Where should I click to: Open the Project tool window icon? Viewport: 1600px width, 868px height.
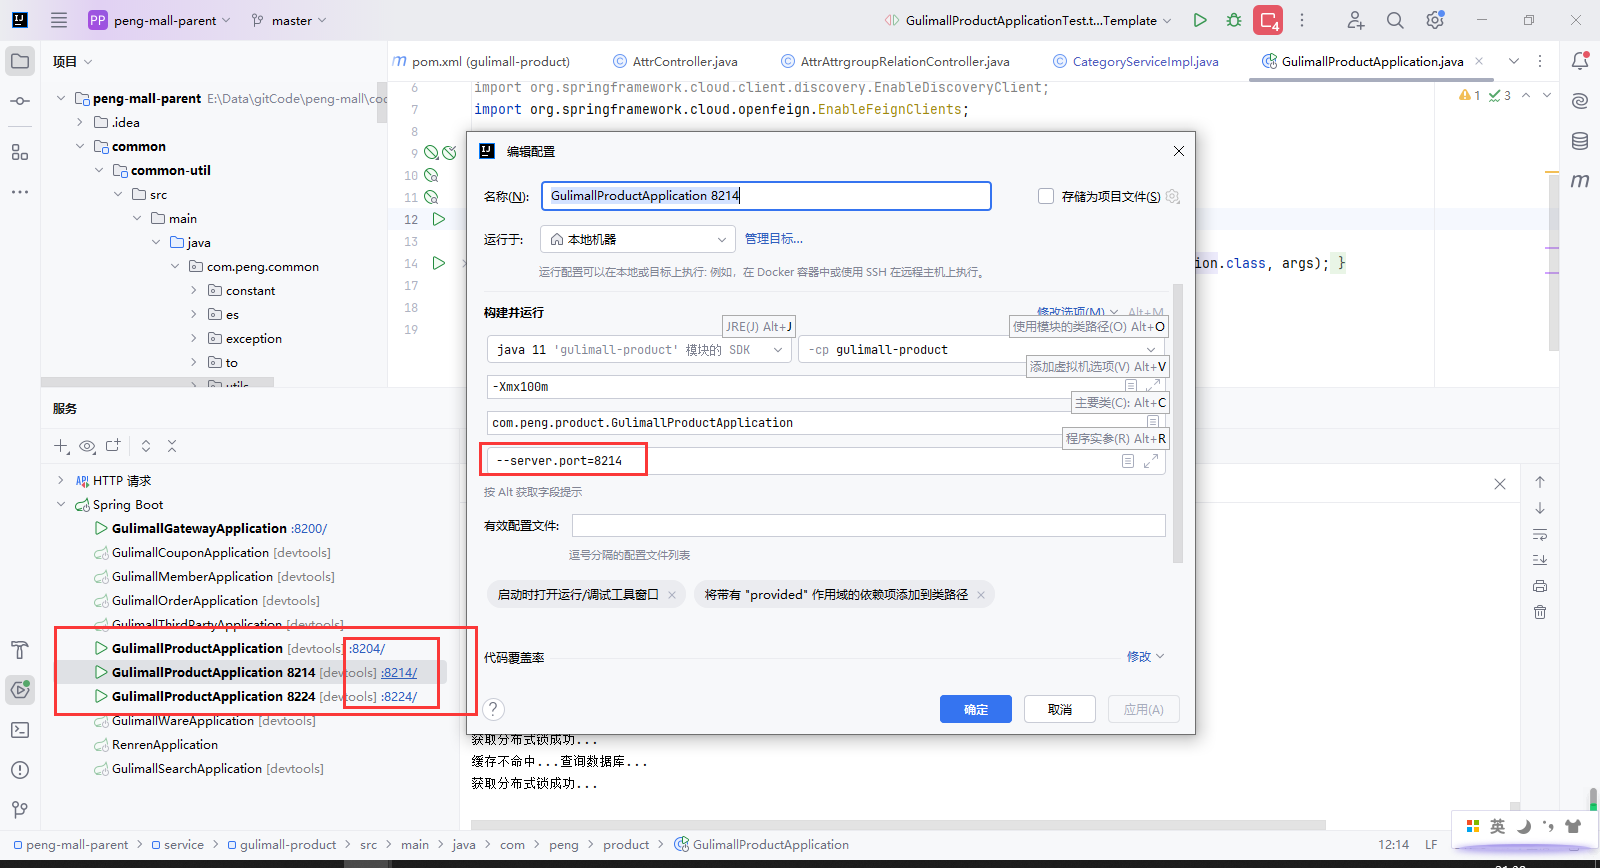(20, 61)
